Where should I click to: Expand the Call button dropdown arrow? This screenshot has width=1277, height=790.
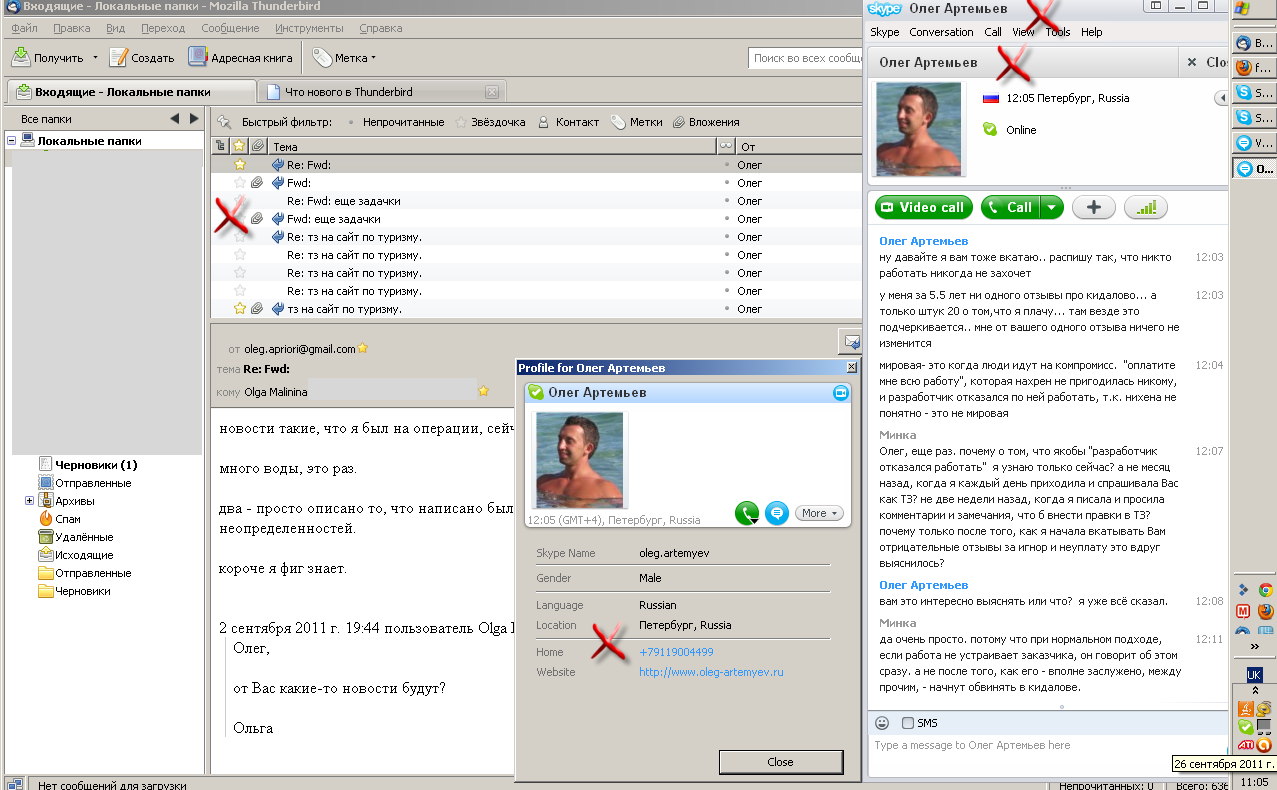click(1050, 207)
